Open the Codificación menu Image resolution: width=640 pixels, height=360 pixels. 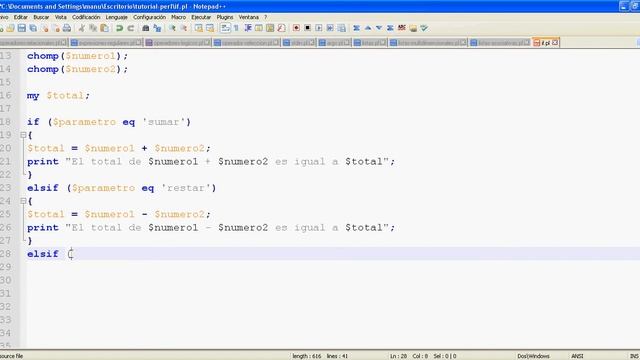click(86, 17)
